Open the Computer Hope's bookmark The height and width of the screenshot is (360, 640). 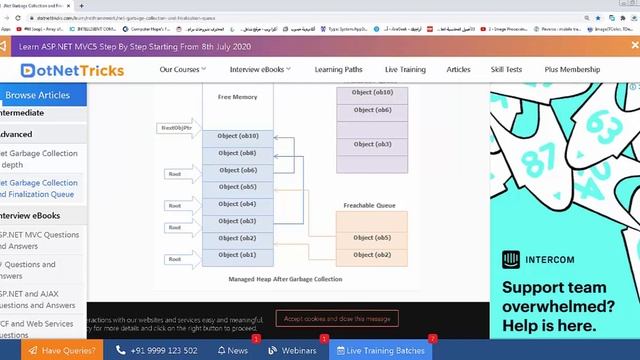tap(147, 29)
